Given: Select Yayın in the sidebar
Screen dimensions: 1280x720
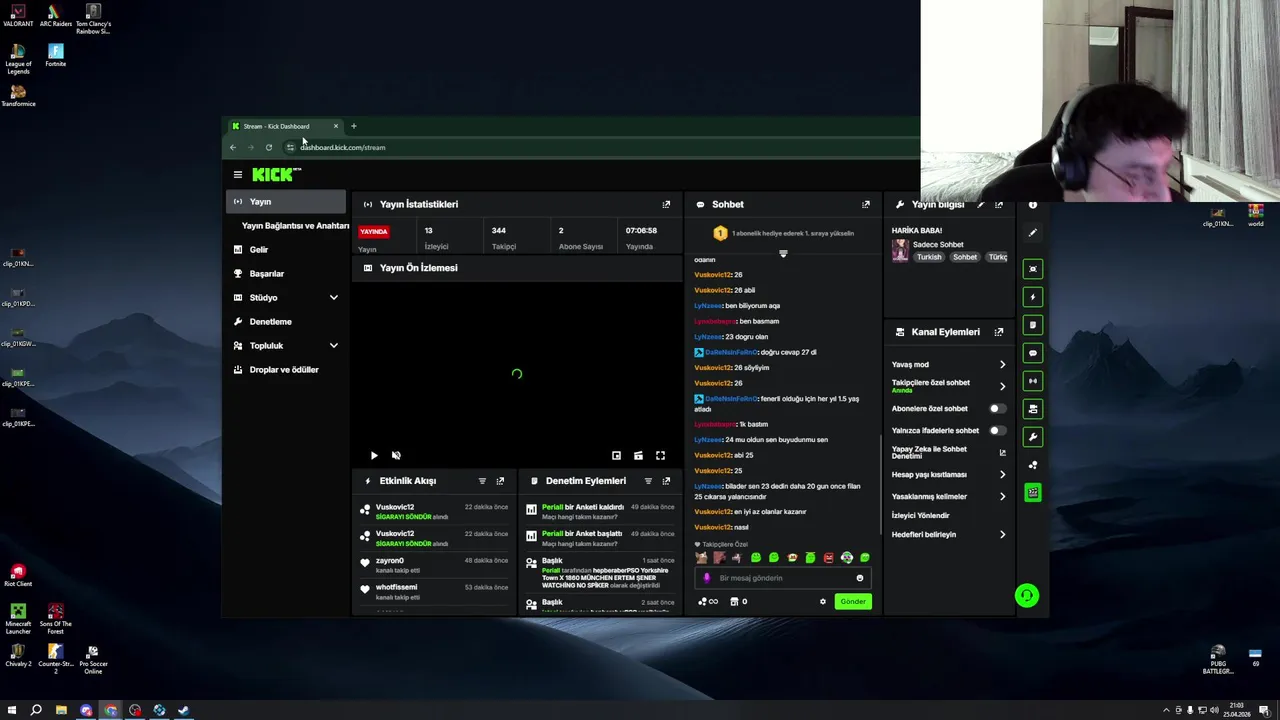Looking at the screenshot, I should point(288,202).
